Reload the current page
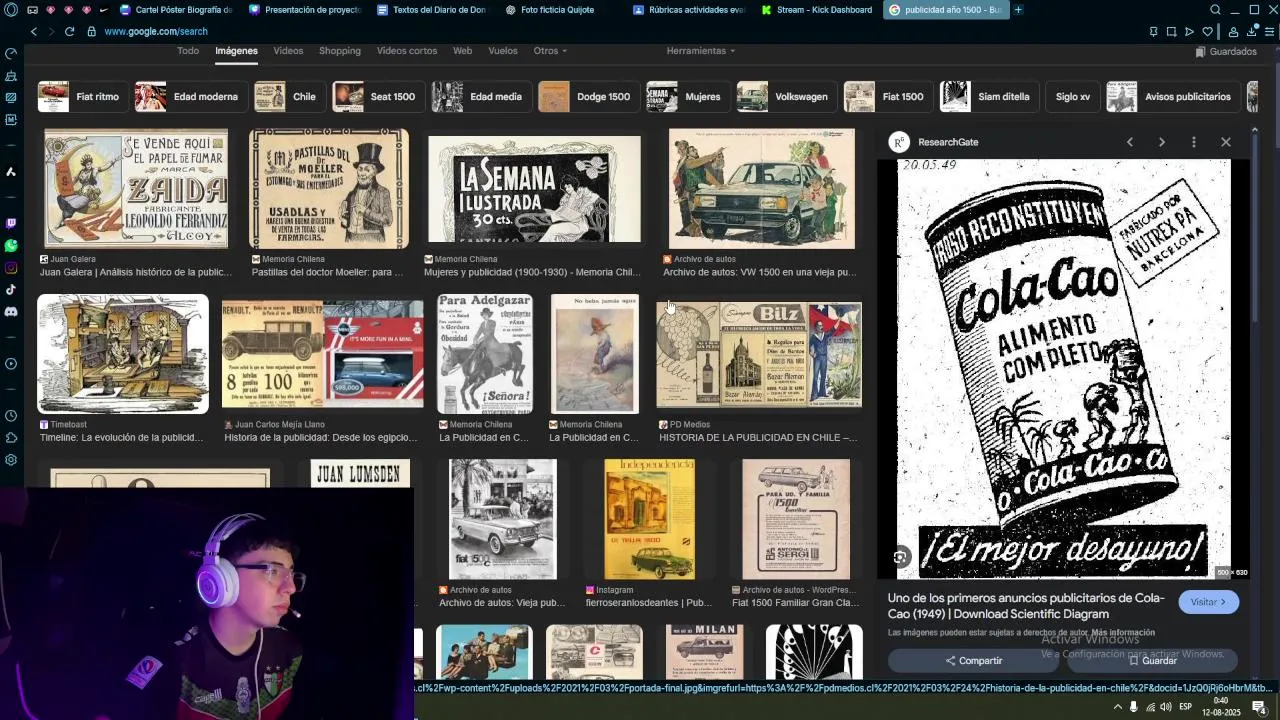Image resolution: width=1280 pixels, height=720 pixels. tap(69, 31)
